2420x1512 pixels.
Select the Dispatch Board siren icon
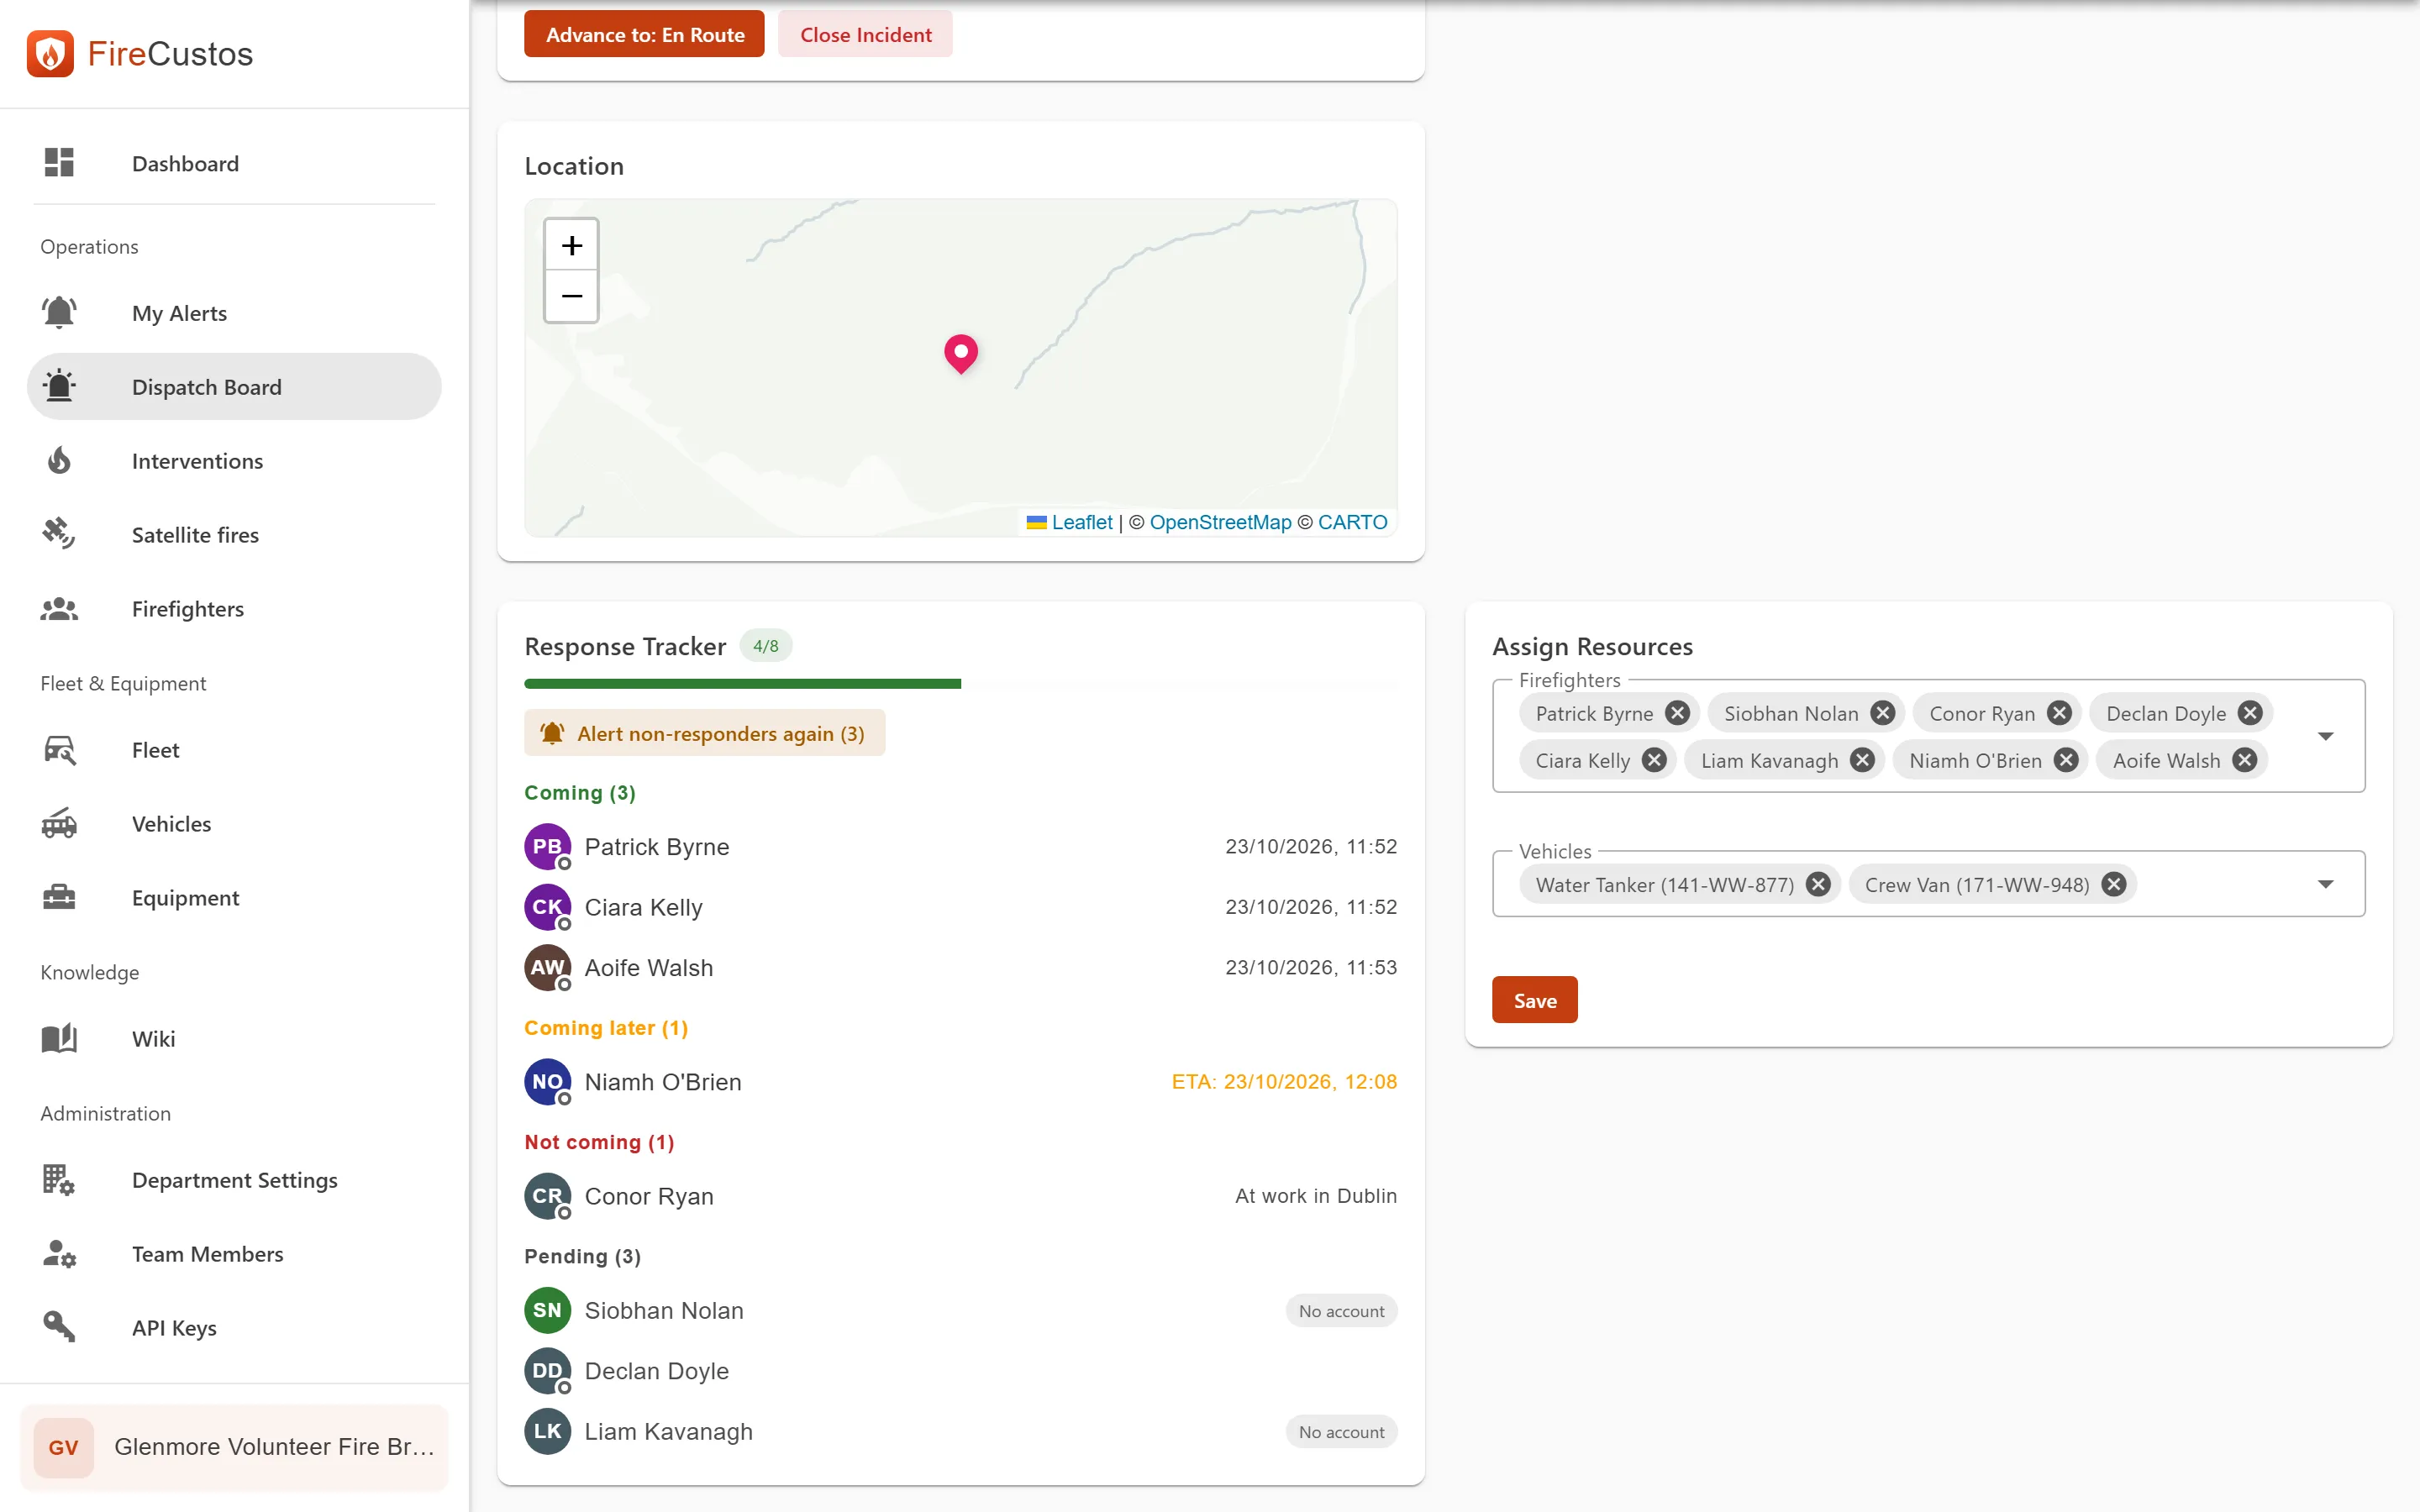[59, 387]
